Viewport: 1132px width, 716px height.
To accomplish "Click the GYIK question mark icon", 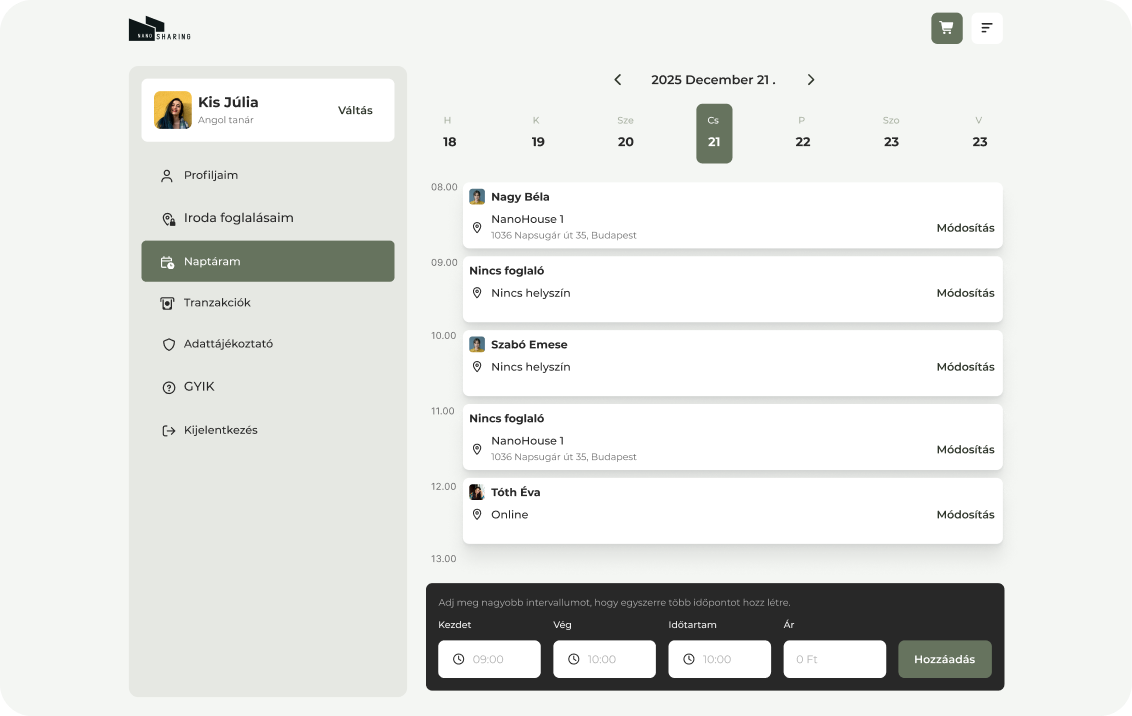I will [169, 388].
